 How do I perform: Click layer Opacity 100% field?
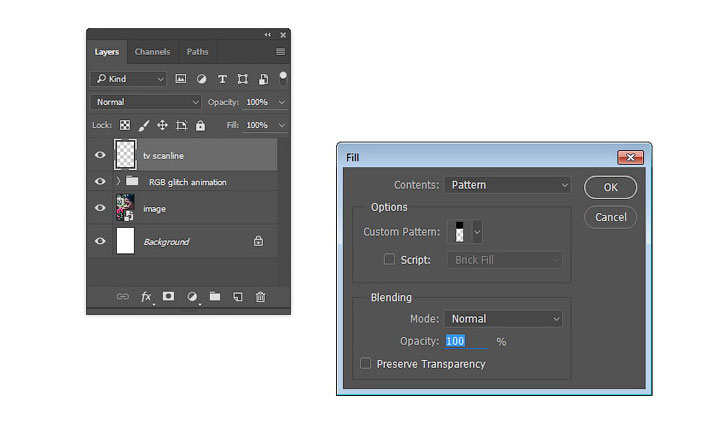(259, 102)
